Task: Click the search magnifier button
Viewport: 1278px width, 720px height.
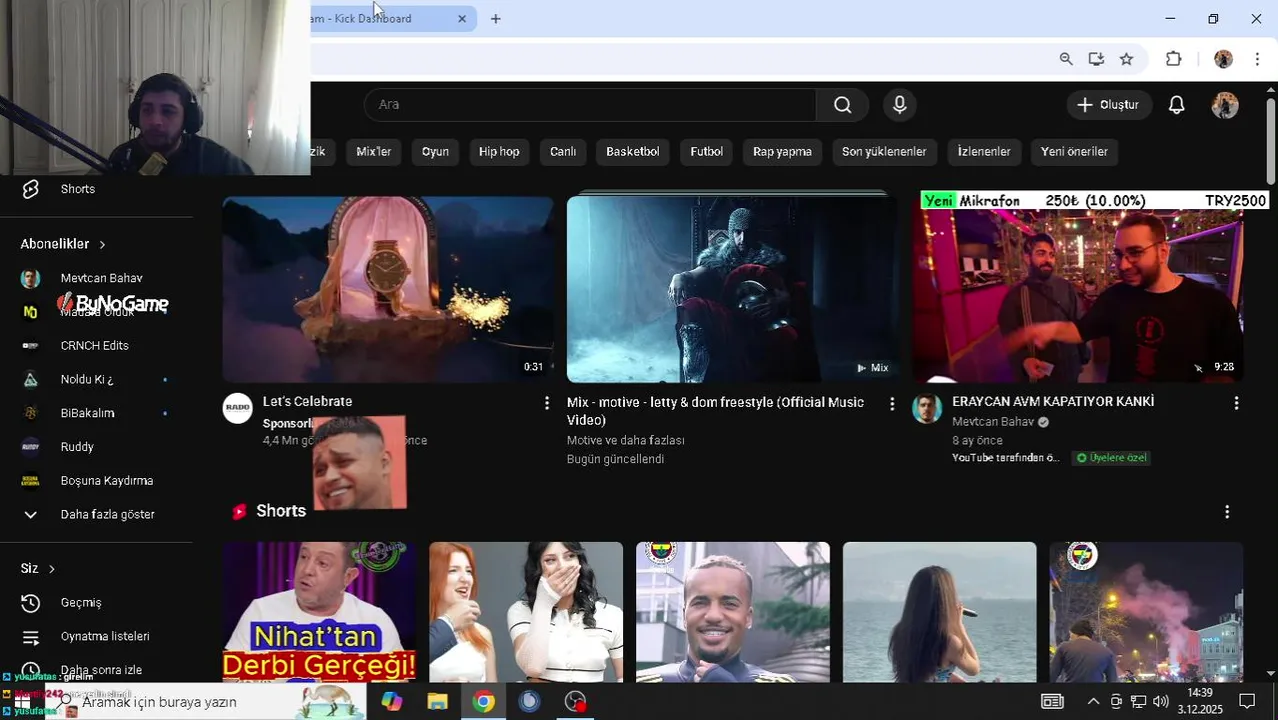Action: click(x=843, y=105)
